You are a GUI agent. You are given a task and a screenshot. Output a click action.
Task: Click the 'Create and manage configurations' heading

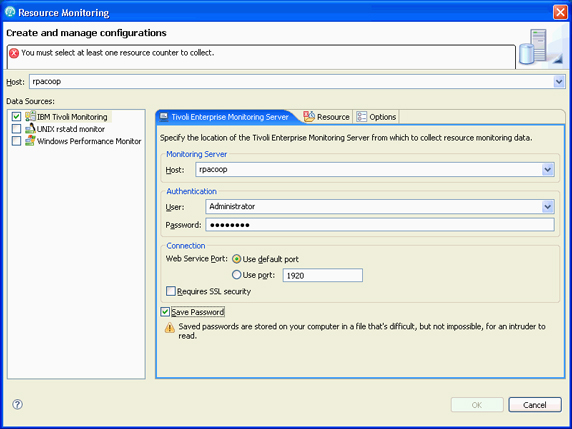click(86, 33)
